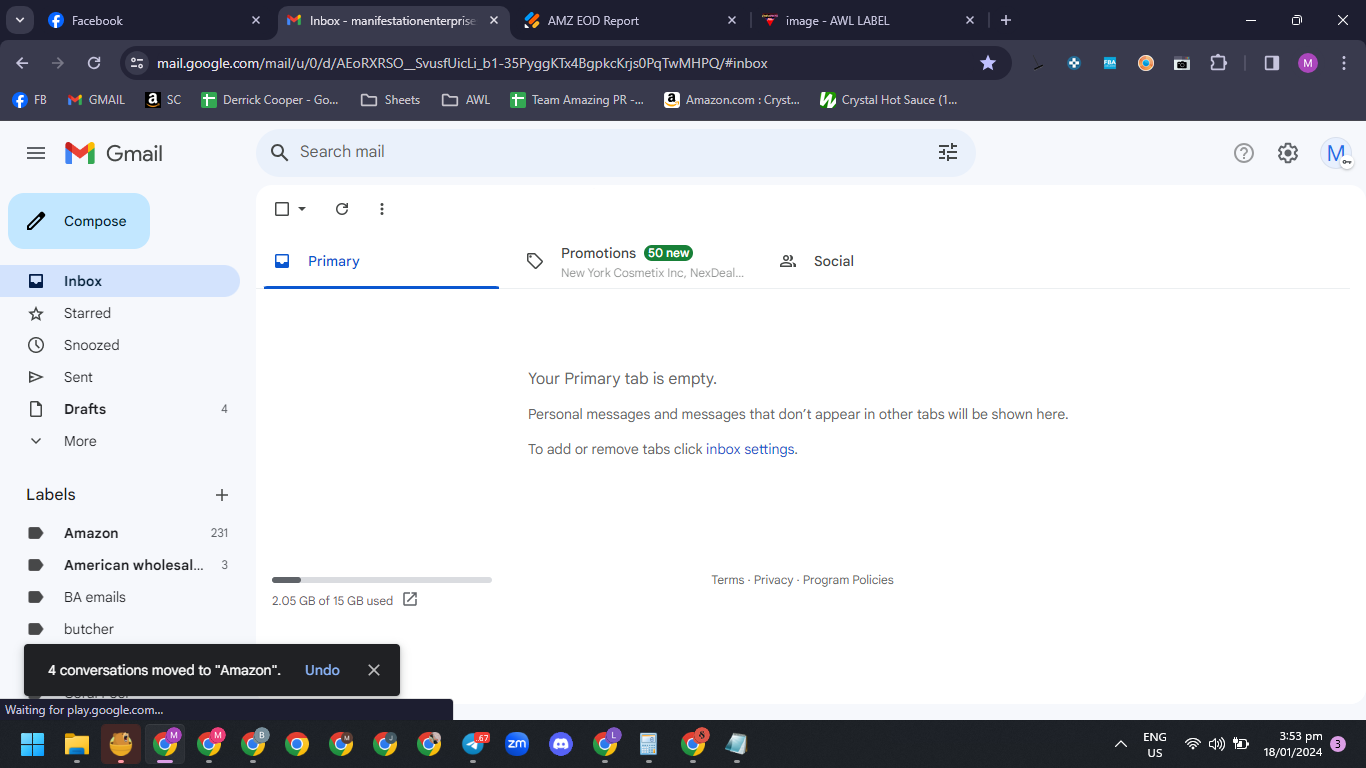Open Zoom from the taskbar

(517, 744)
